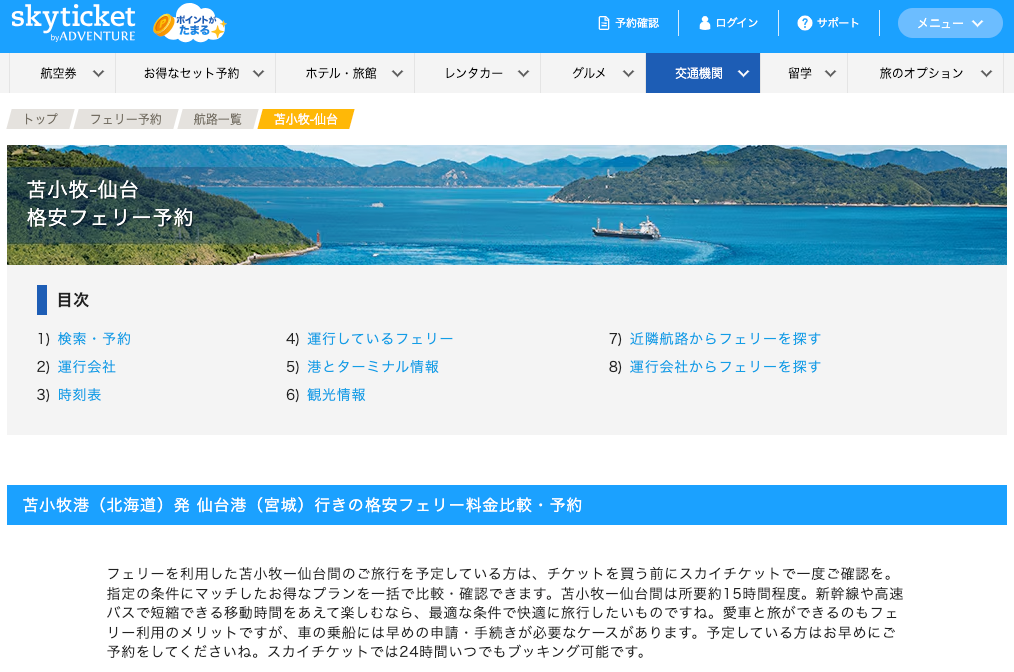Screen dimensions: 1014x672
Task: Open the 旅のオプション menu
Action: (x=934, y=73)
